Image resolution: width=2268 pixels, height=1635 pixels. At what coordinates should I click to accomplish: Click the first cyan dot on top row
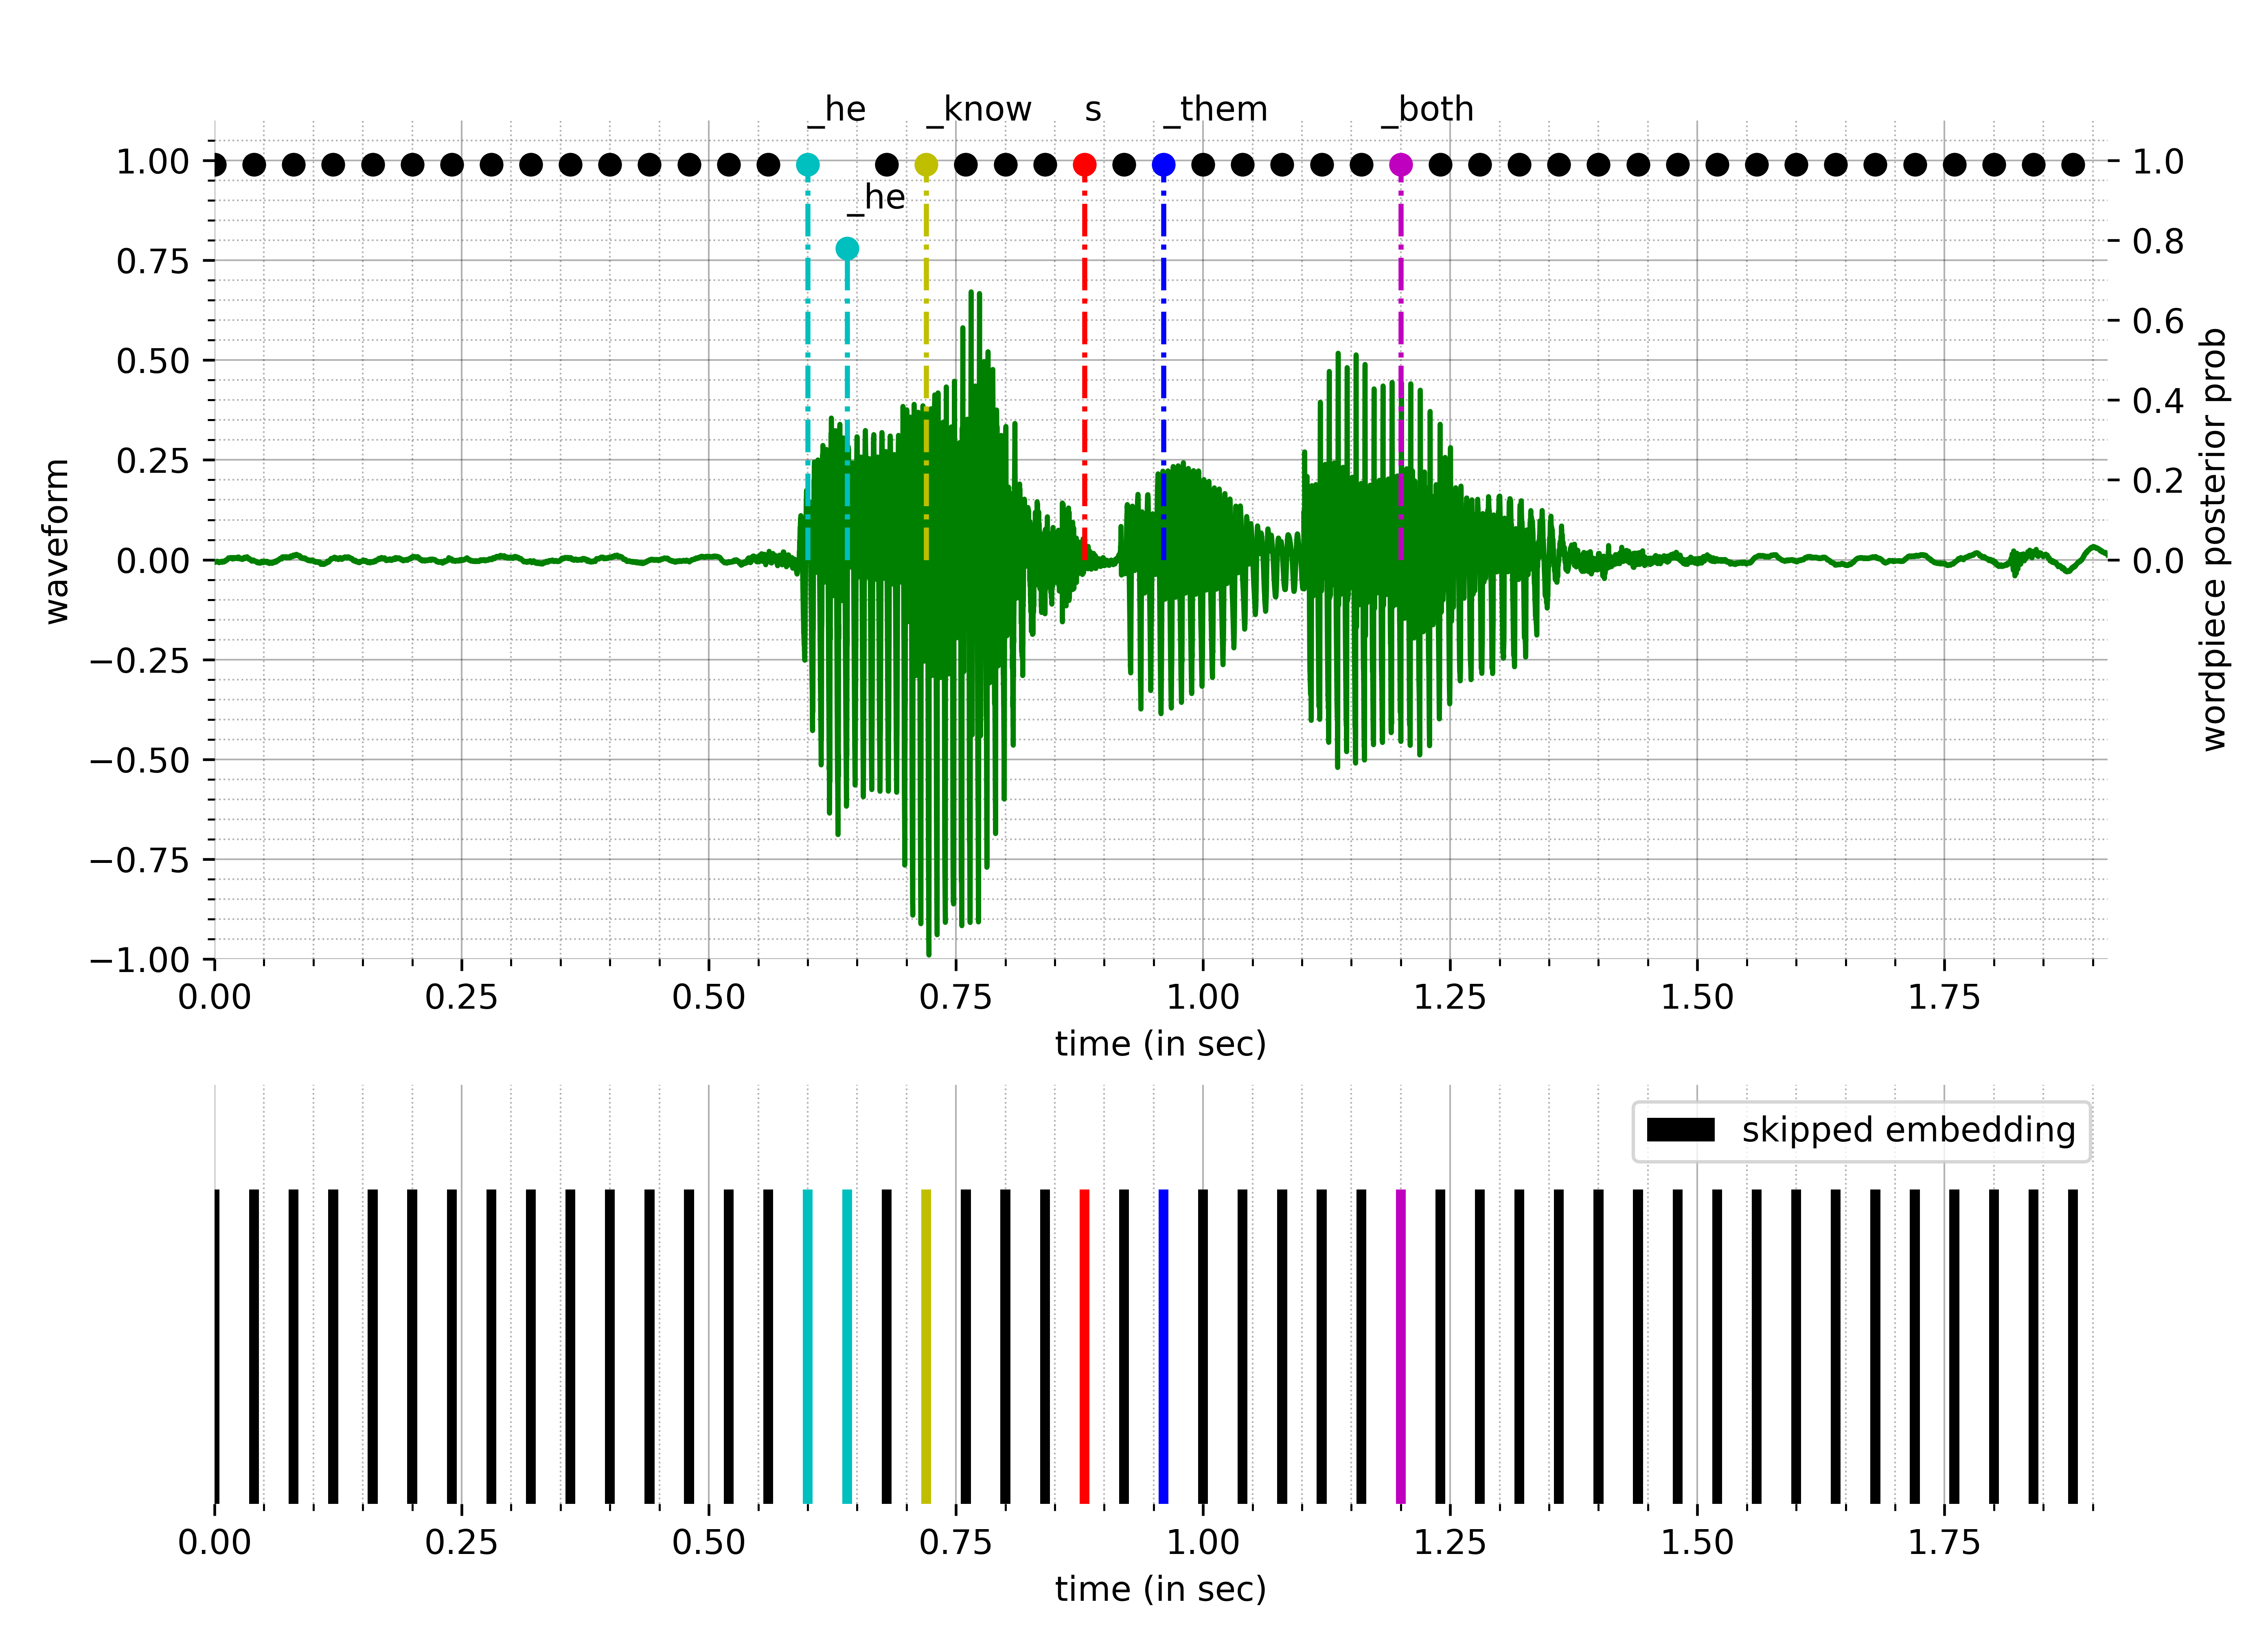pyautogui.click(x=808, y=165)
